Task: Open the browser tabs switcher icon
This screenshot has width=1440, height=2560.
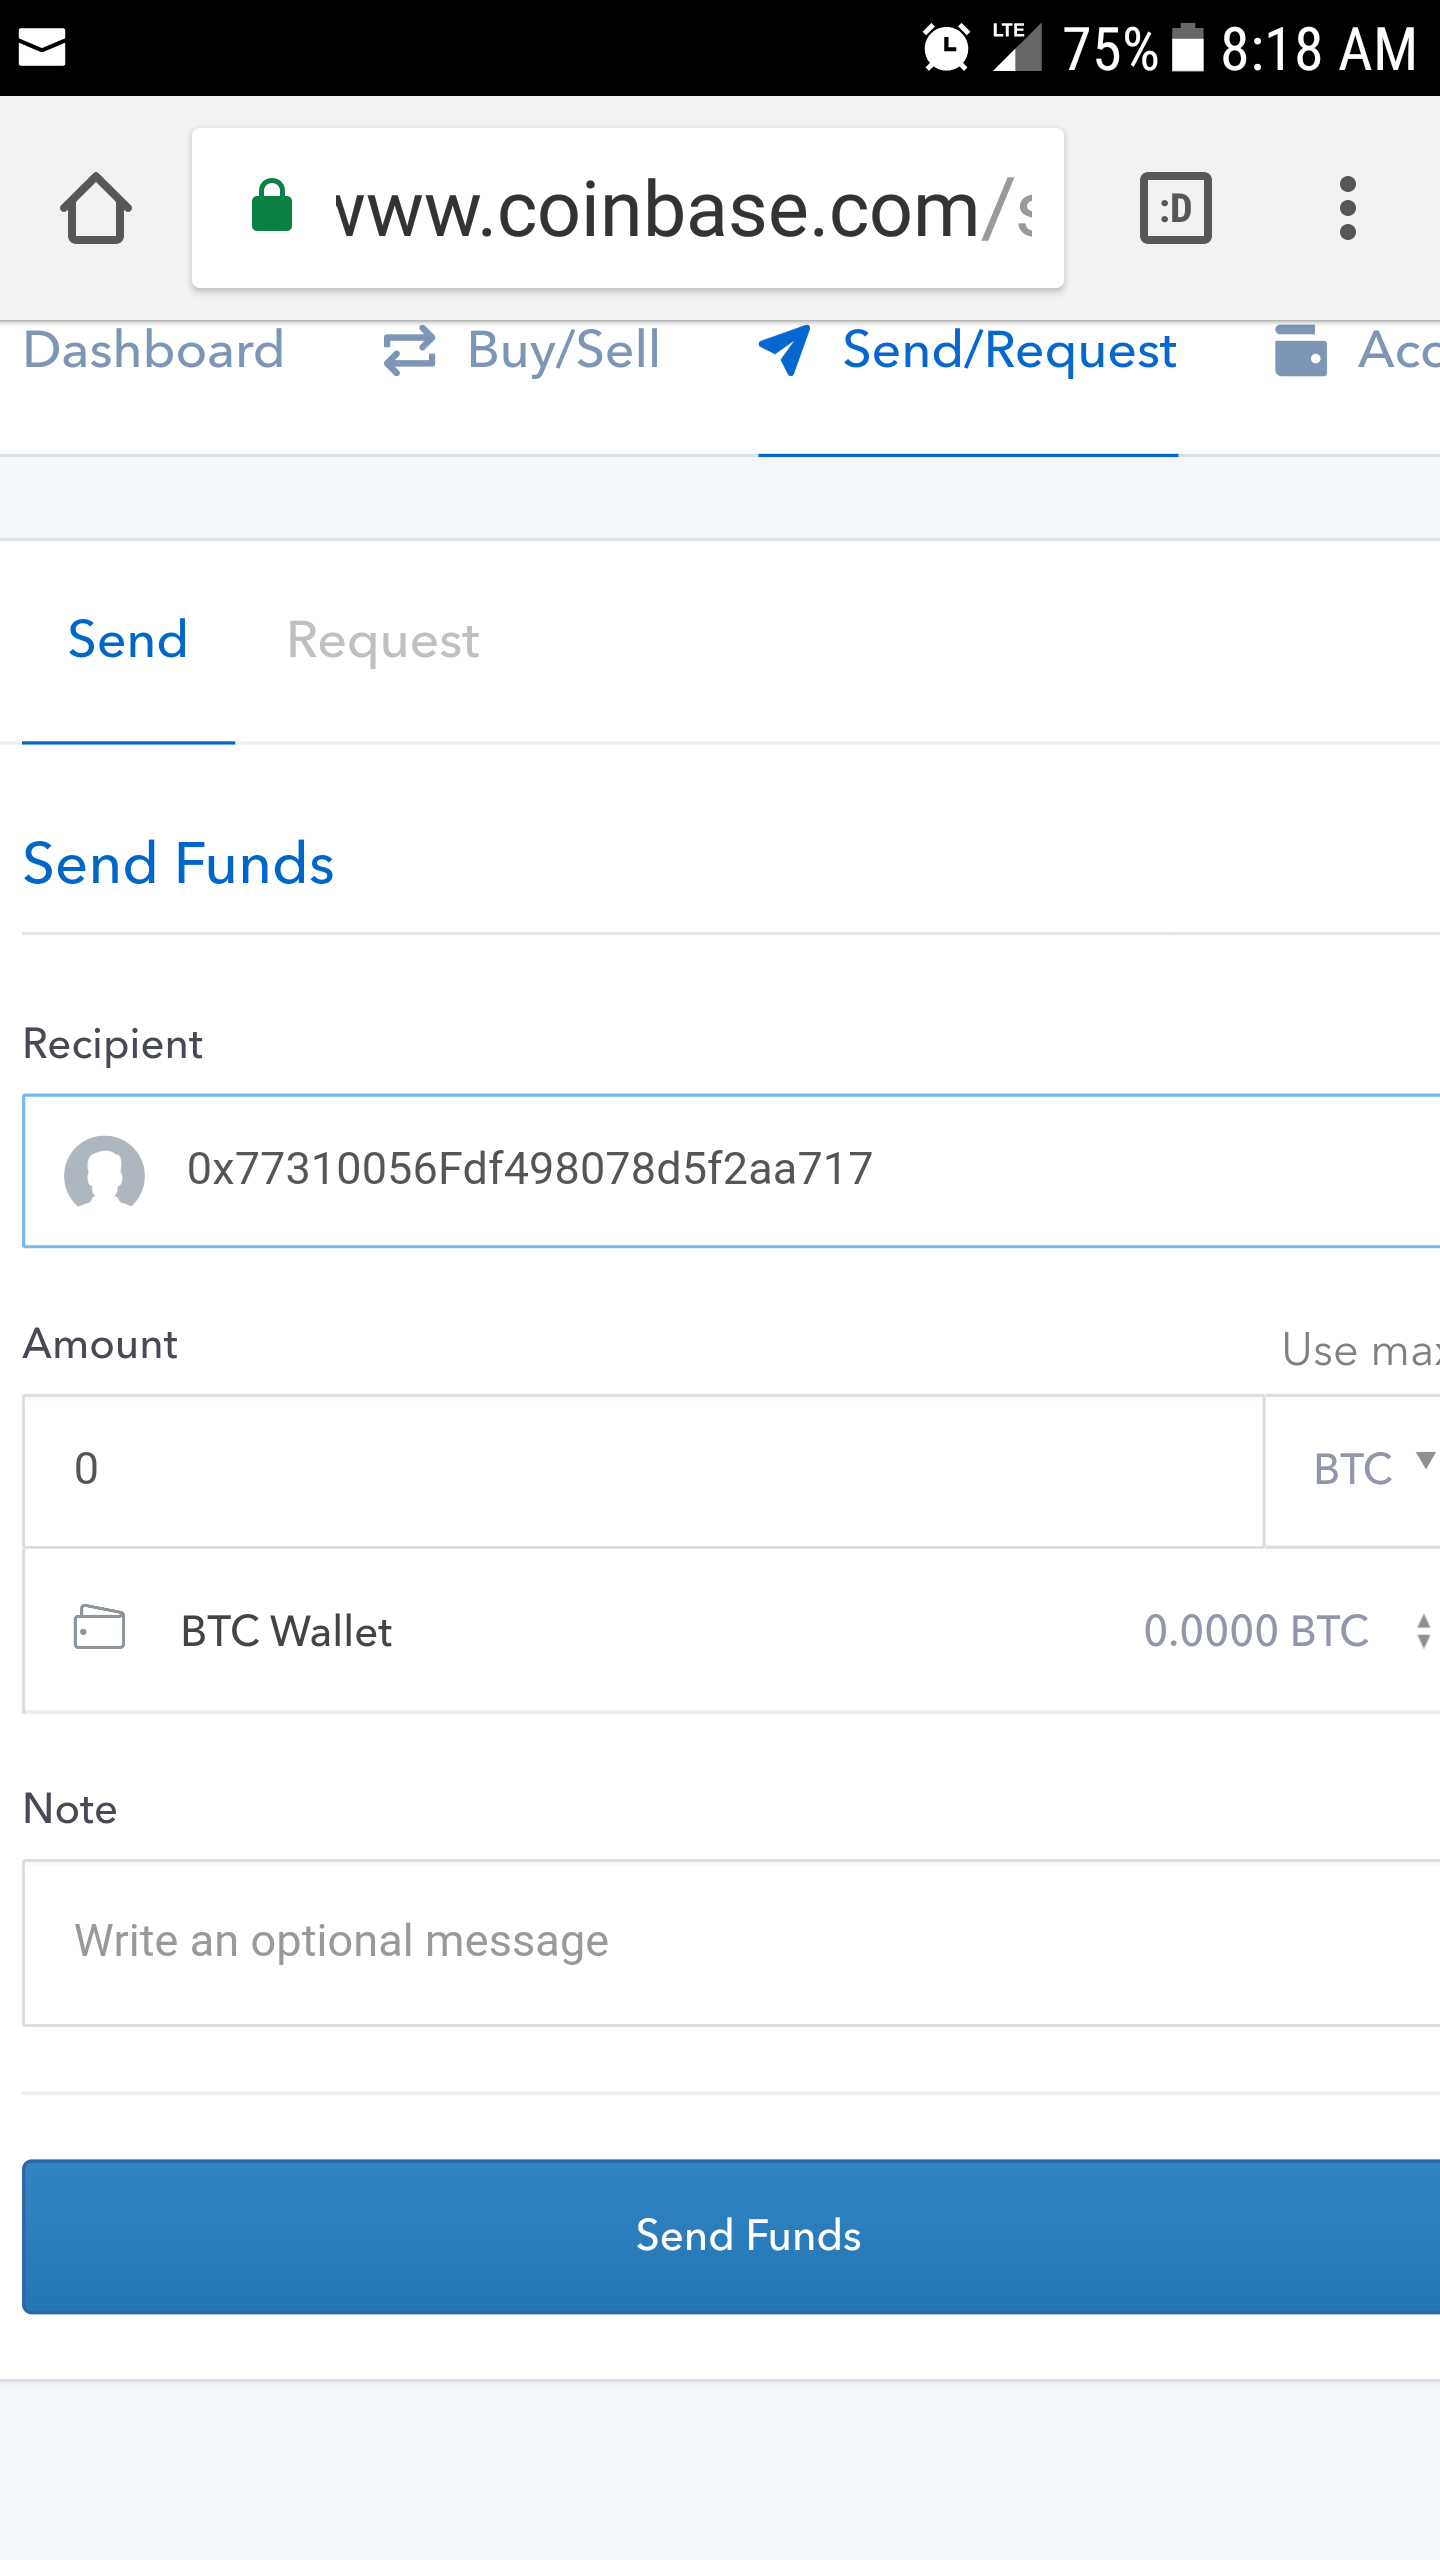Action: [x=1175, y=208]
